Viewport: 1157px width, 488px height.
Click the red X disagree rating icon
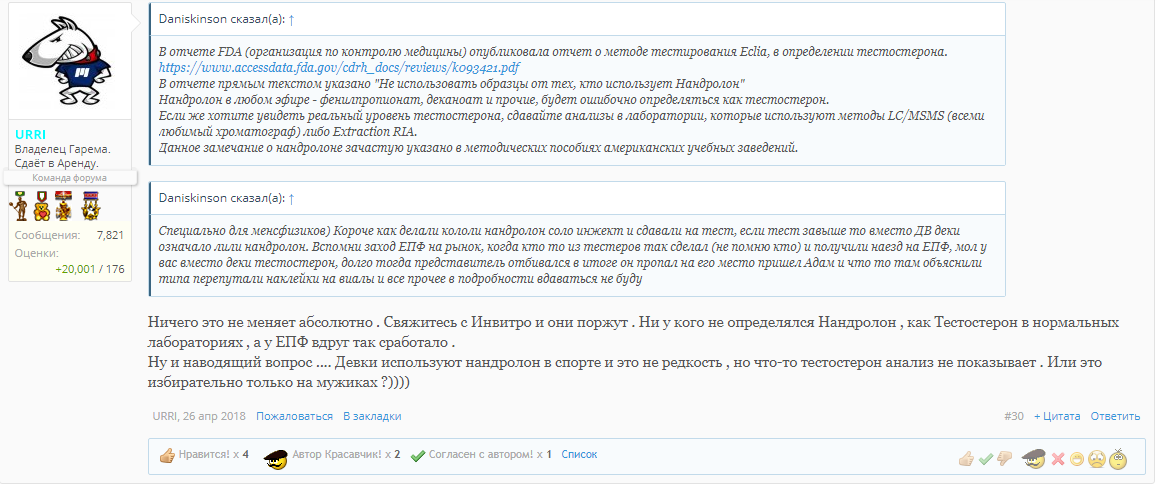1058,459
